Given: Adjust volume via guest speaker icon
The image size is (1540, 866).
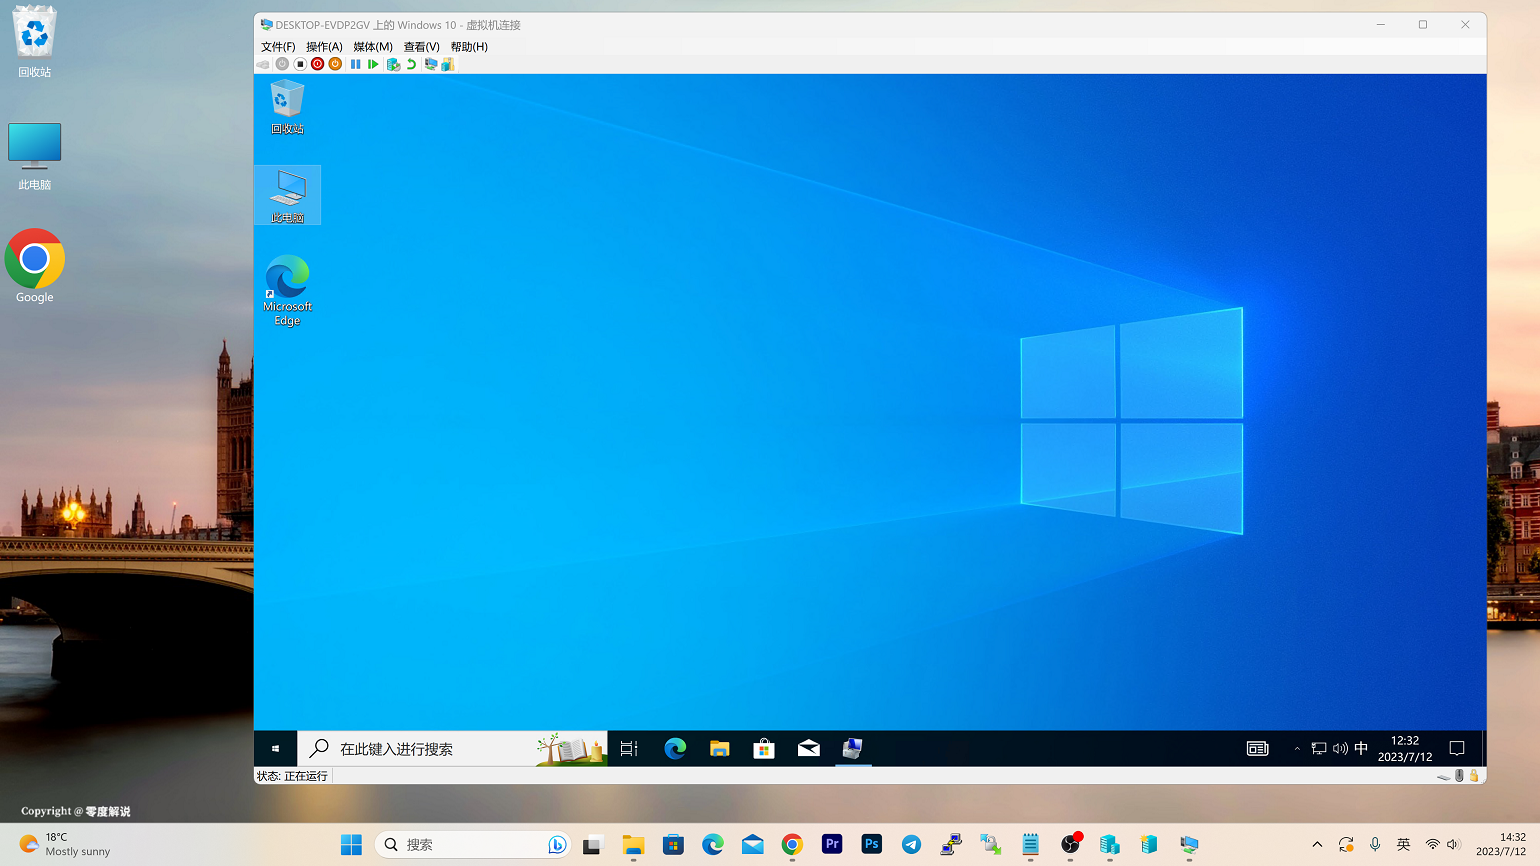Looking at the screenshot, I should coord(1340,748).
